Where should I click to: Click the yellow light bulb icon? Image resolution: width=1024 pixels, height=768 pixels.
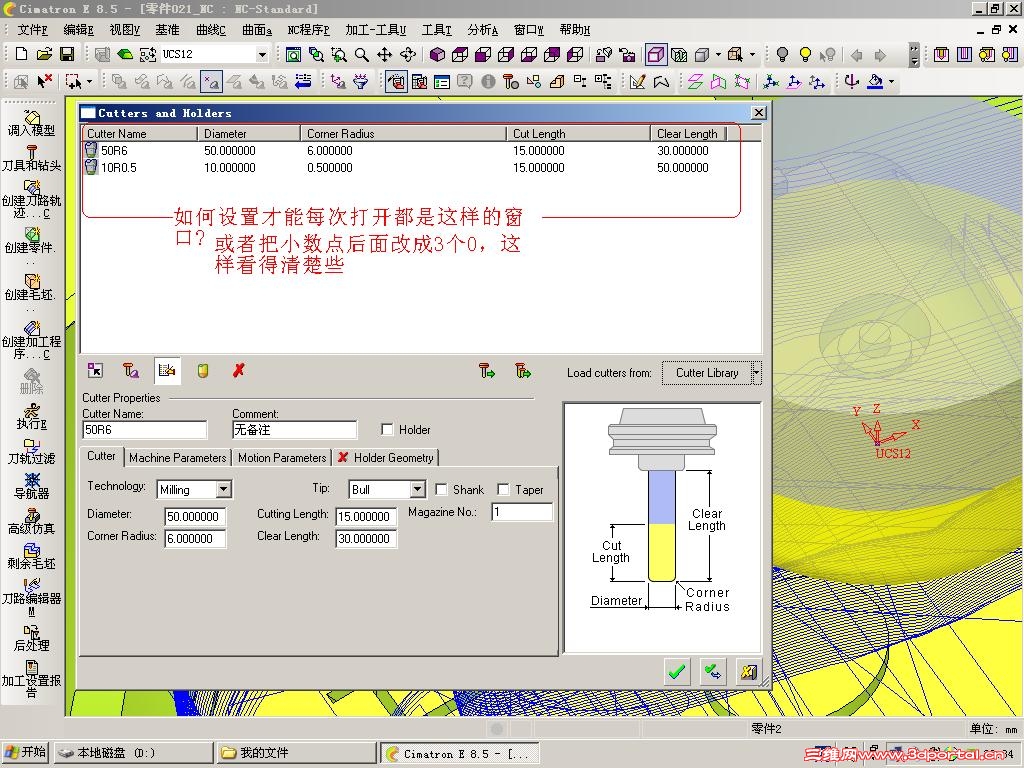tap(805, 55)
